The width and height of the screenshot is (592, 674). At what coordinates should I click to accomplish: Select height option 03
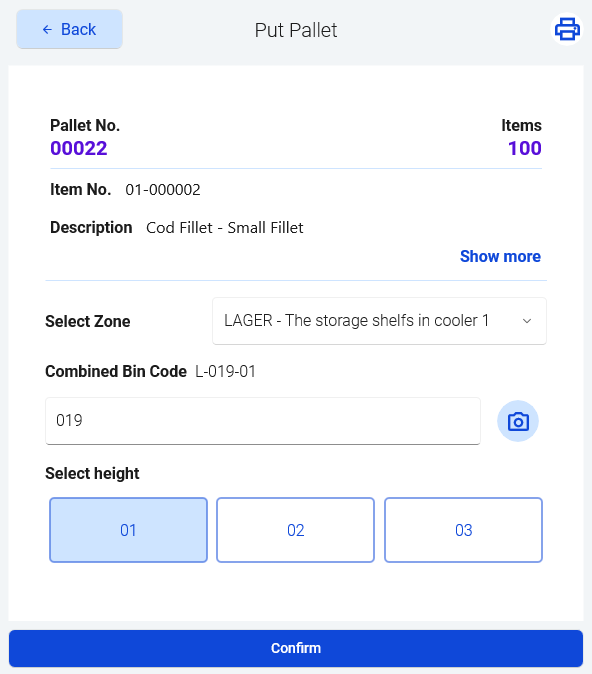click(x=463, y=530)
